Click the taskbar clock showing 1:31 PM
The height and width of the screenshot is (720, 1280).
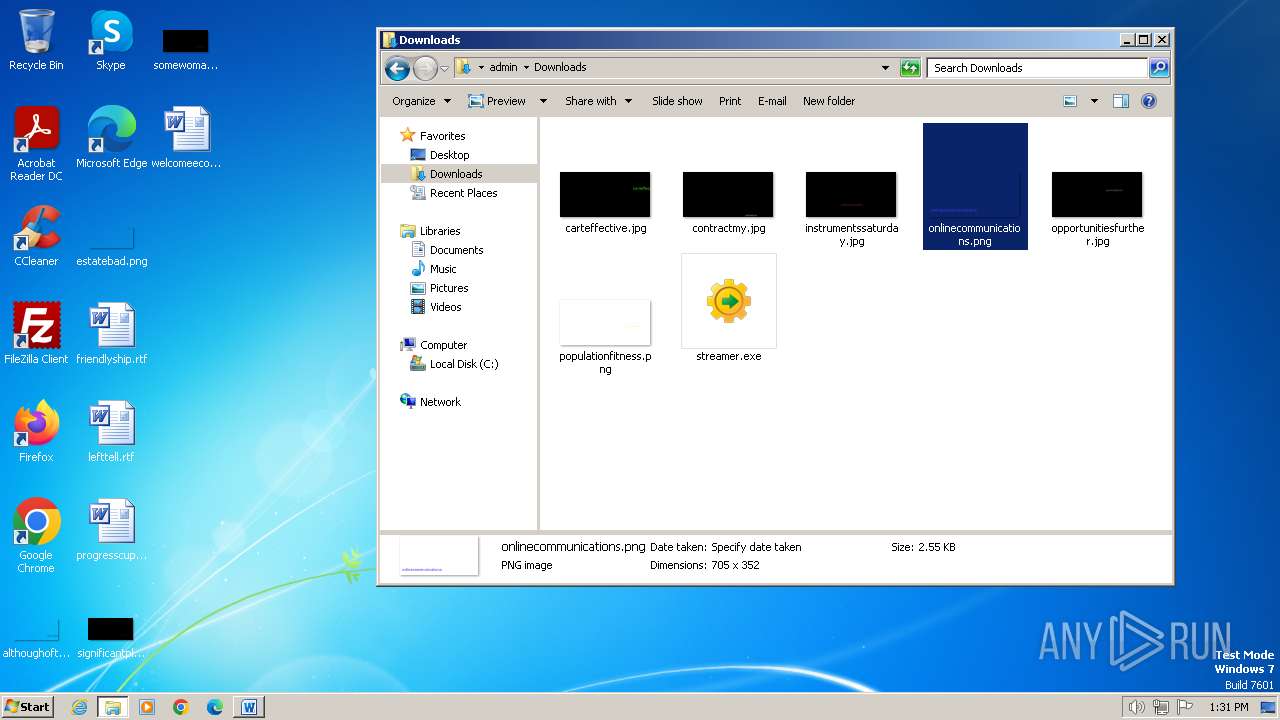[x=1229, y=707]
